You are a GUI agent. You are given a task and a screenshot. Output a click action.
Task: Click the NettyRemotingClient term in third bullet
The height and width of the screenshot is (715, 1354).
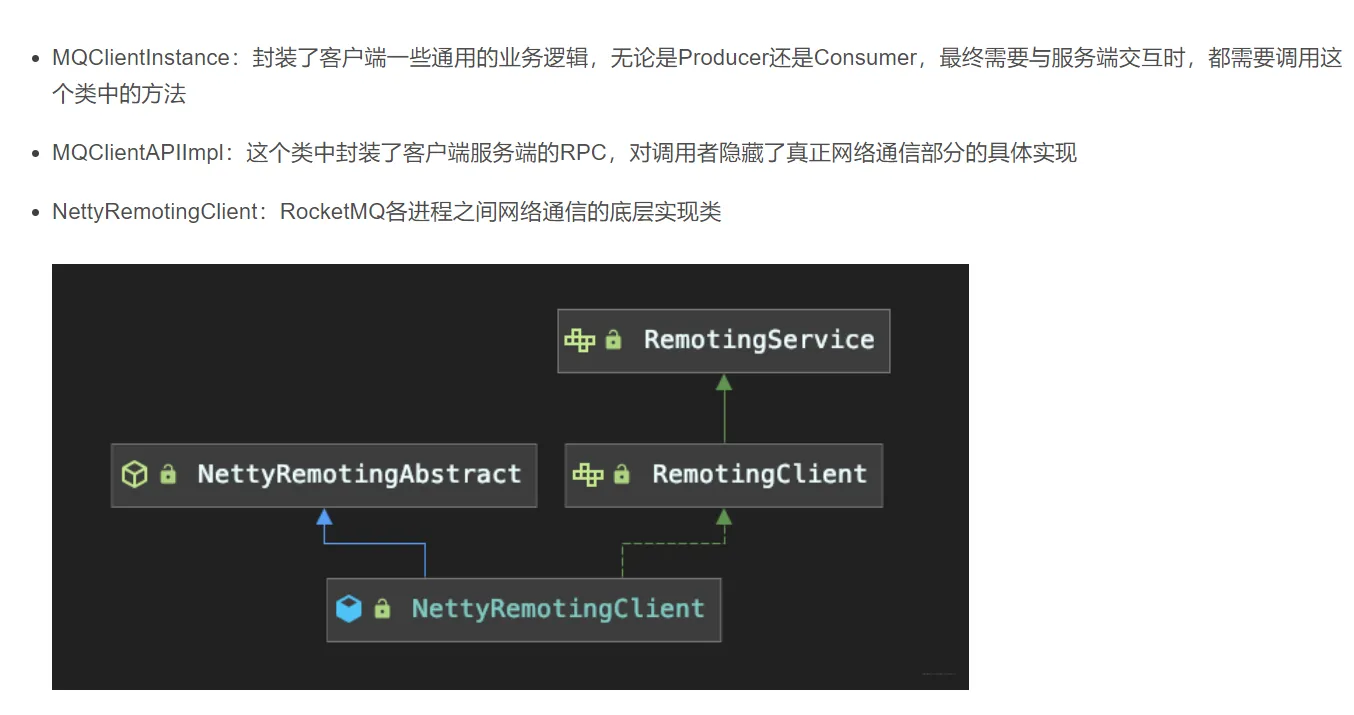(154, 212)
